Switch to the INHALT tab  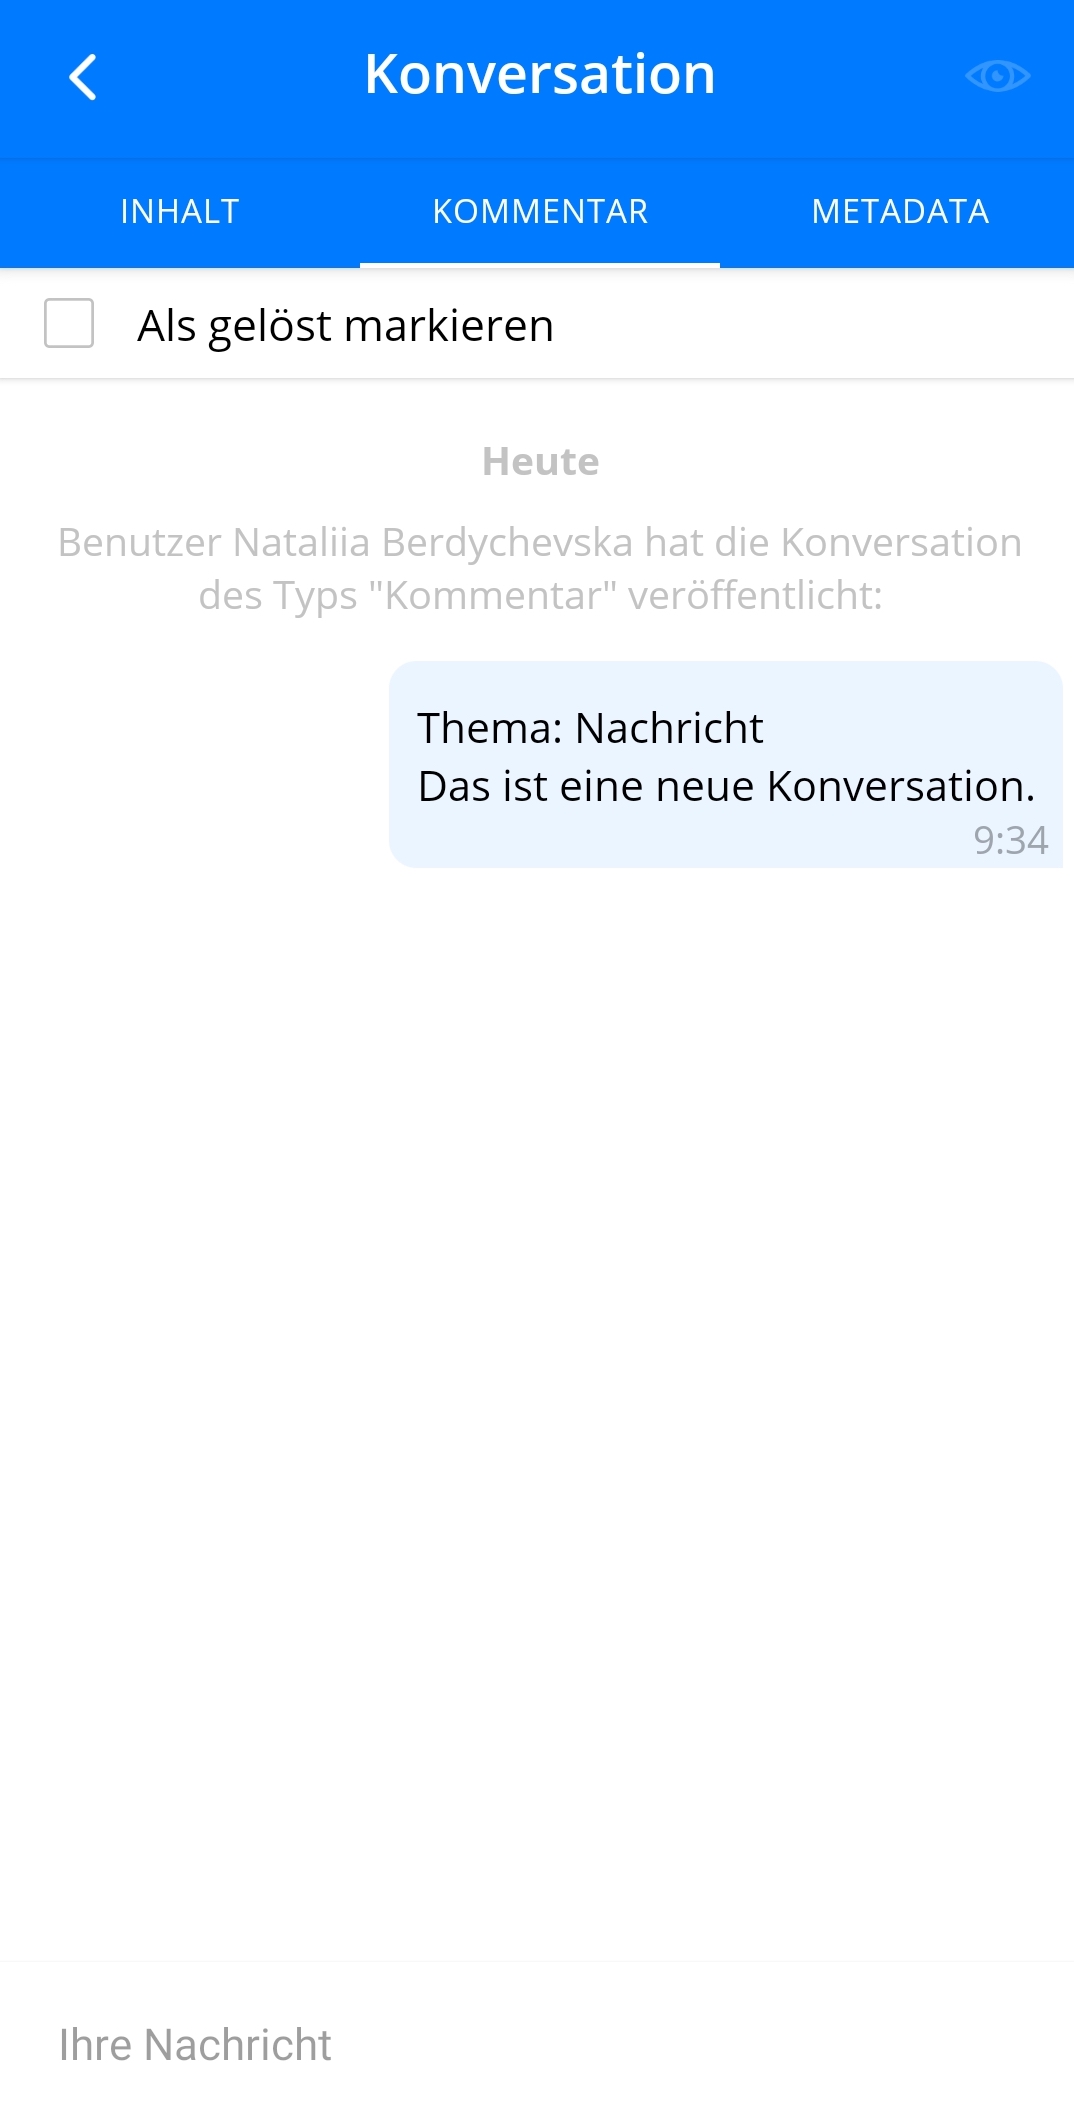pyautogui.click(x=180, y=212)
